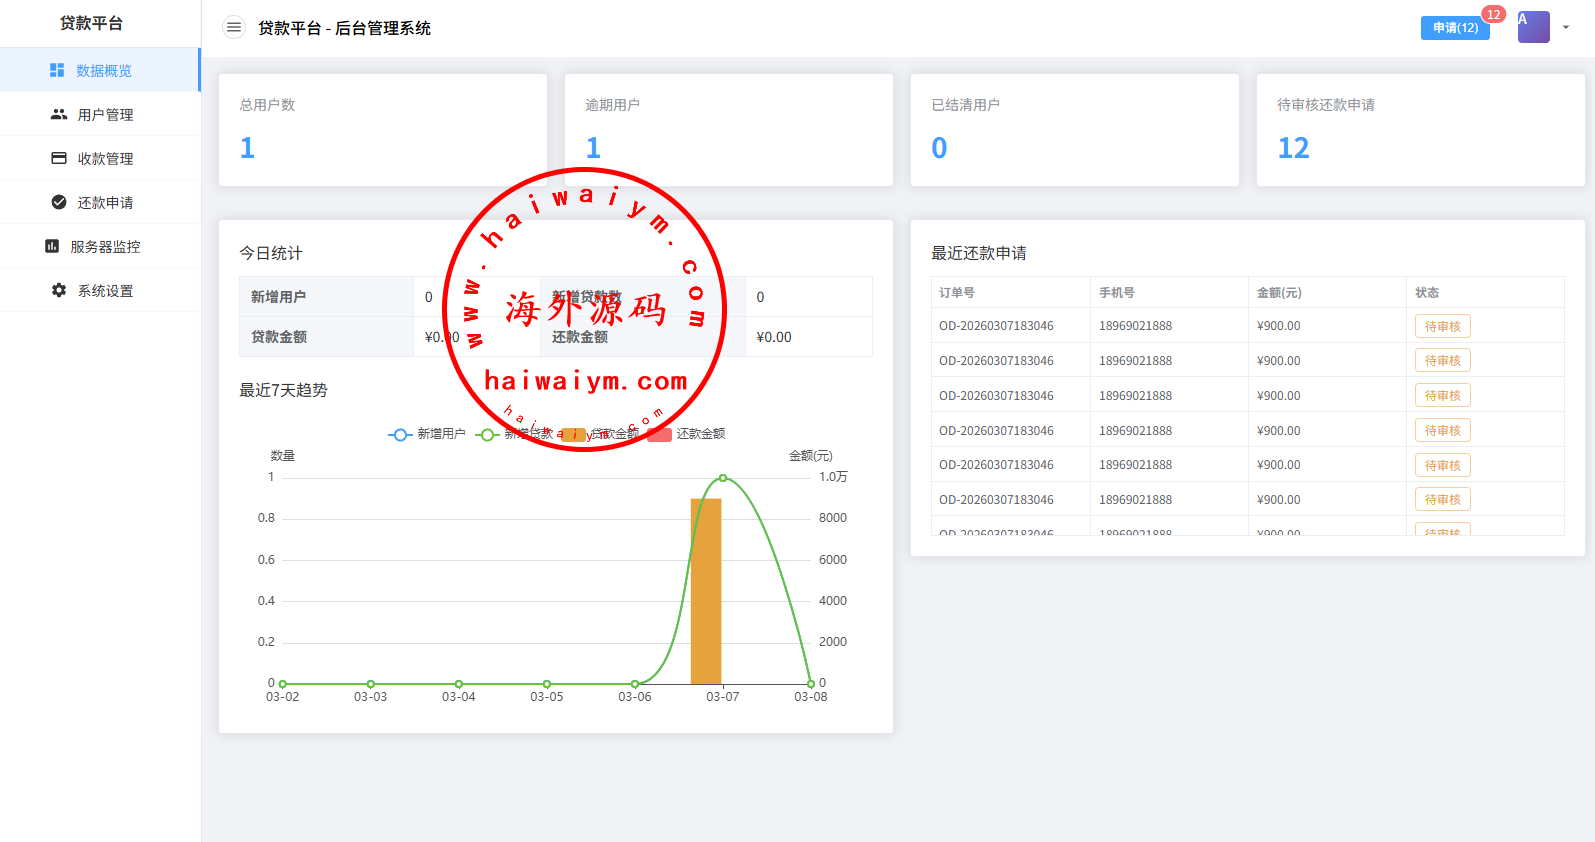Click the 服务器监控 chart icon
This screenshot has height=842, width=1595.
52,246
